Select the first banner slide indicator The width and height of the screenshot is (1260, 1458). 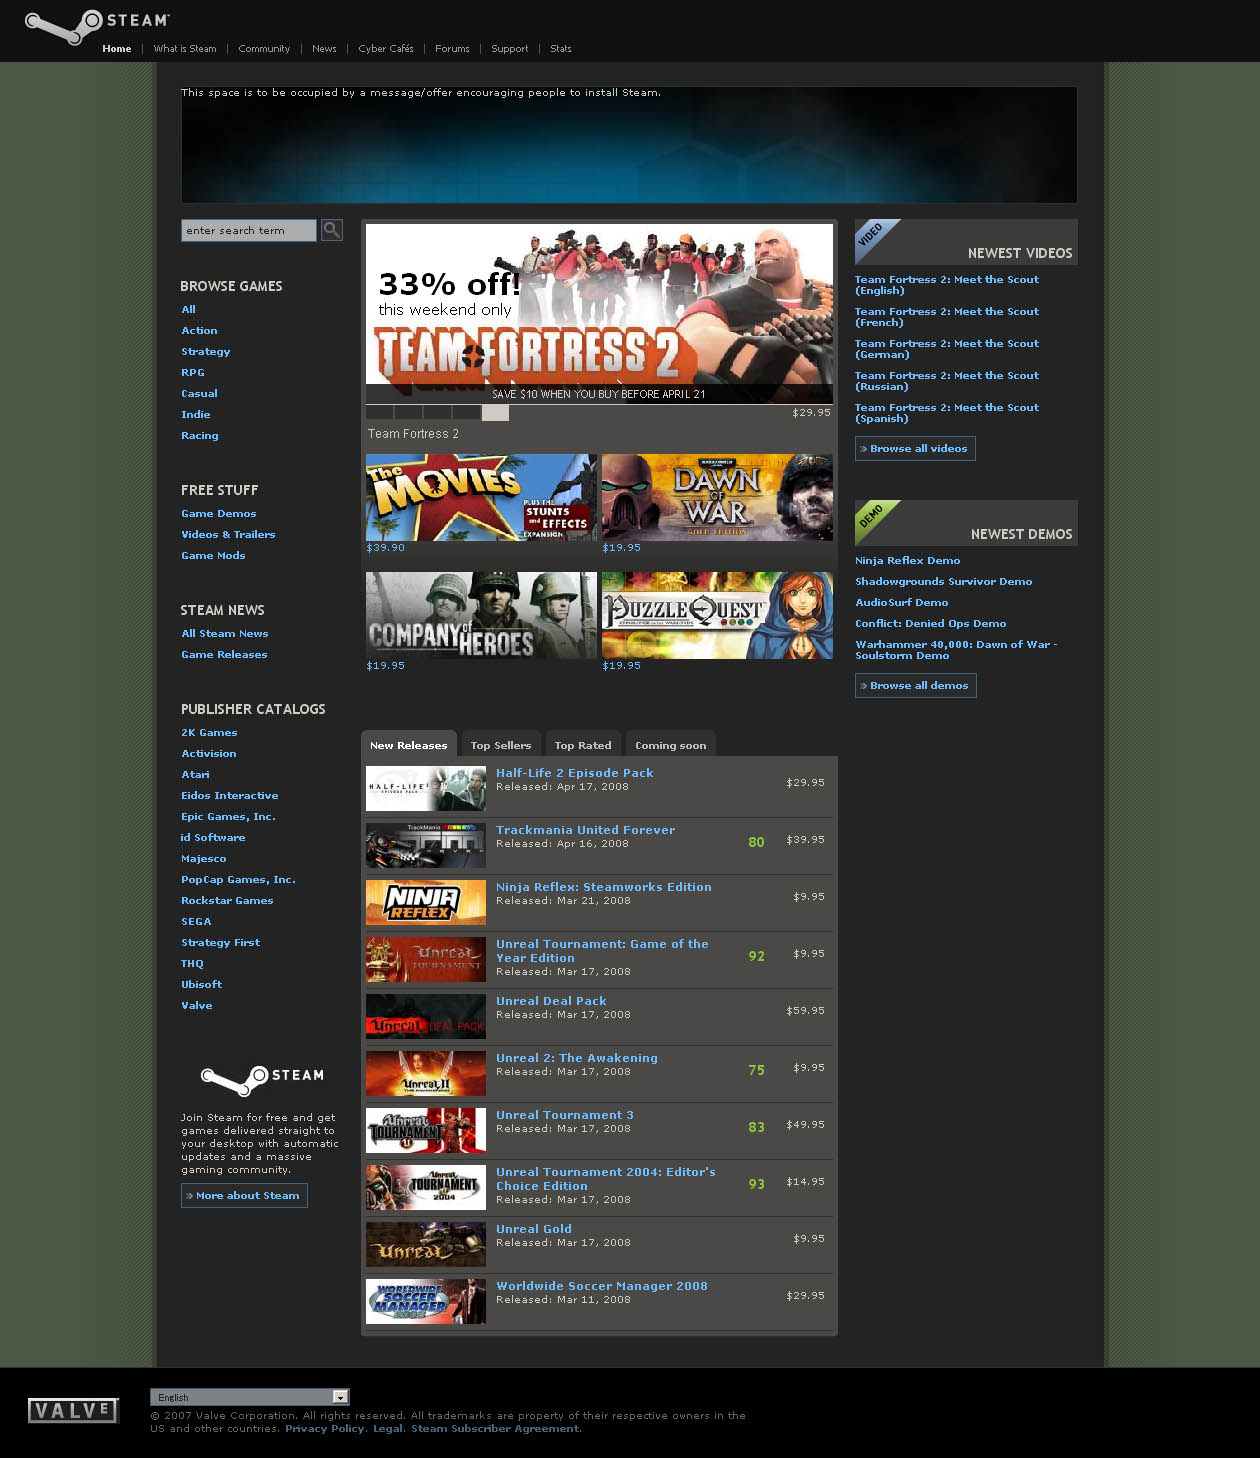[380, 413]
